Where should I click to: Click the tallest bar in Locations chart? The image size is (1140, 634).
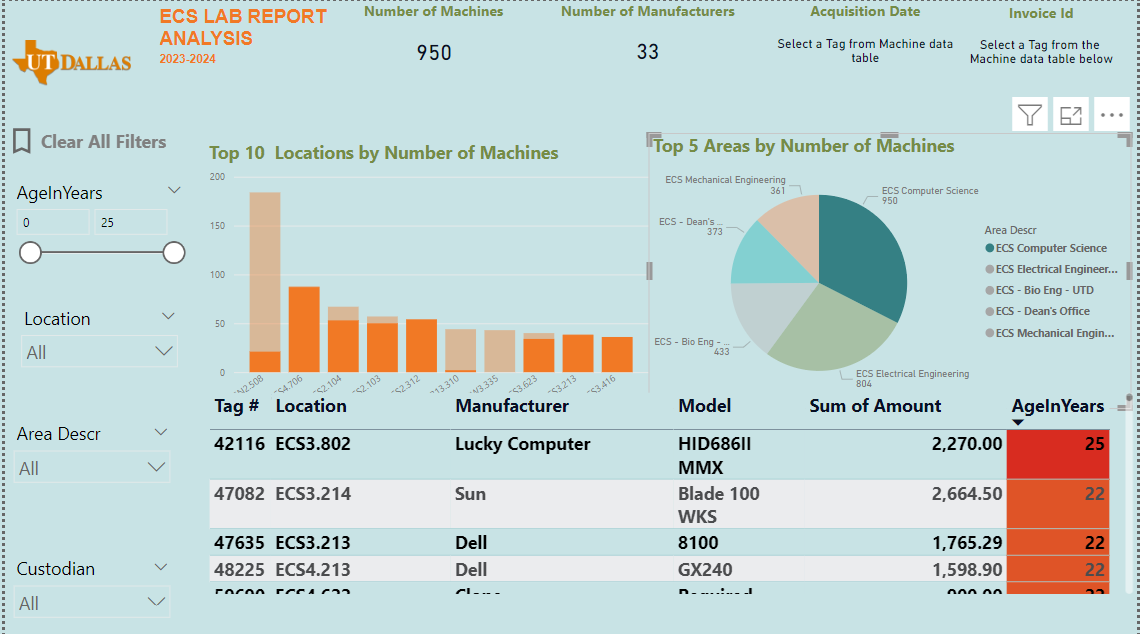tap(265, 282)
